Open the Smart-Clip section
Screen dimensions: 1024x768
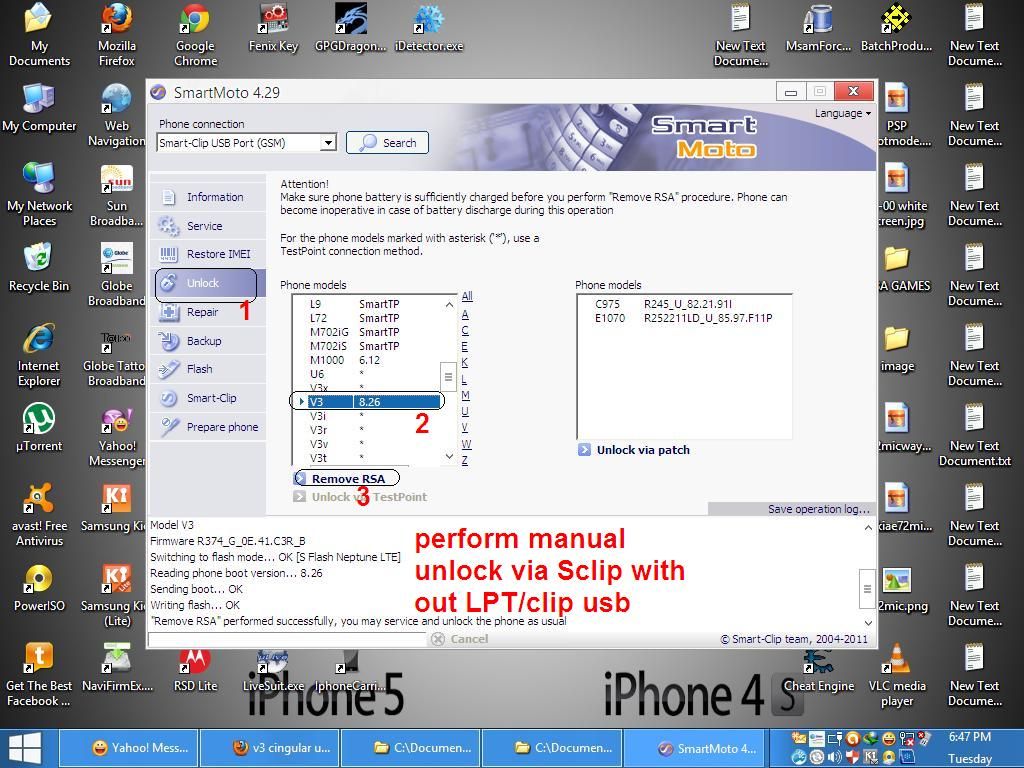pyautogui.click(x=208, y=398)
